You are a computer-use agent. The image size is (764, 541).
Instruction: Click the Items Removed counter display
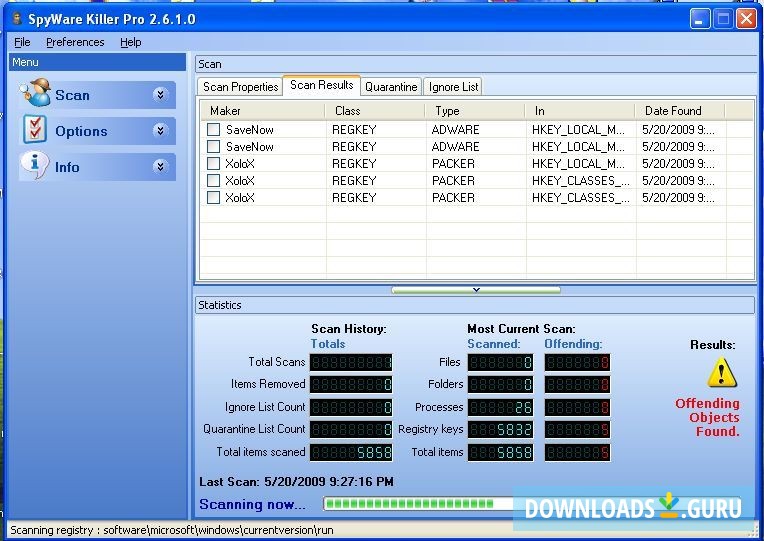[x=351, y=385]
